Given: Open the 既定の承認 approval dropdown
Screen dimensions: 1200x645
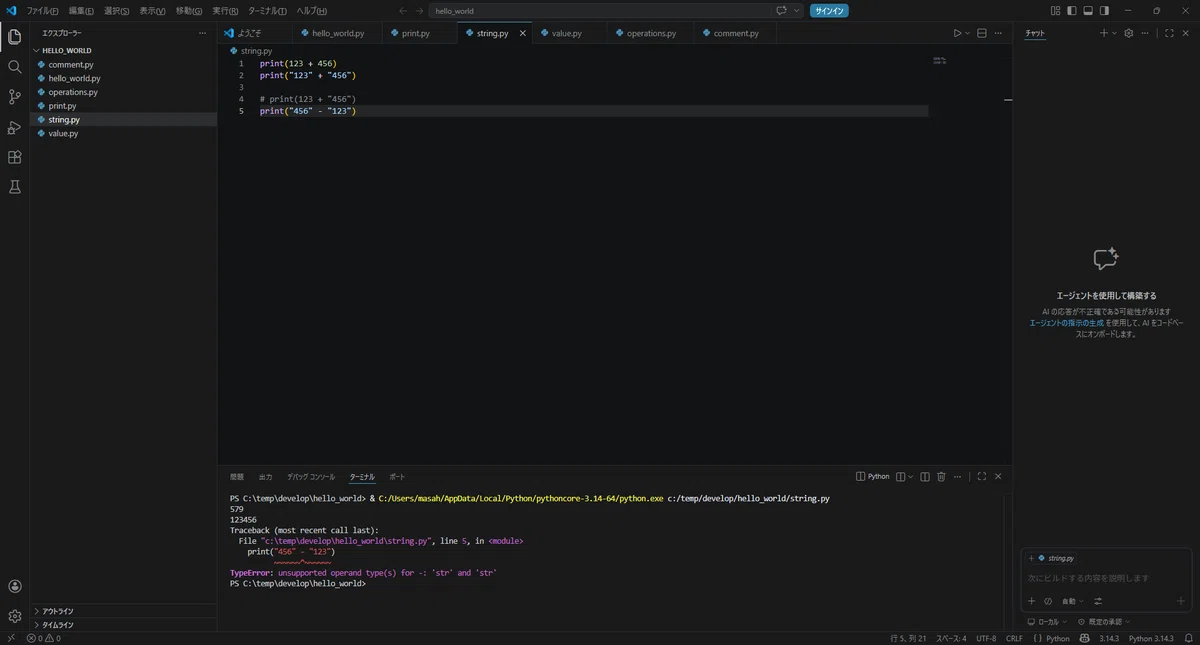Looking at the screenshot, I should pos(1103,622).
